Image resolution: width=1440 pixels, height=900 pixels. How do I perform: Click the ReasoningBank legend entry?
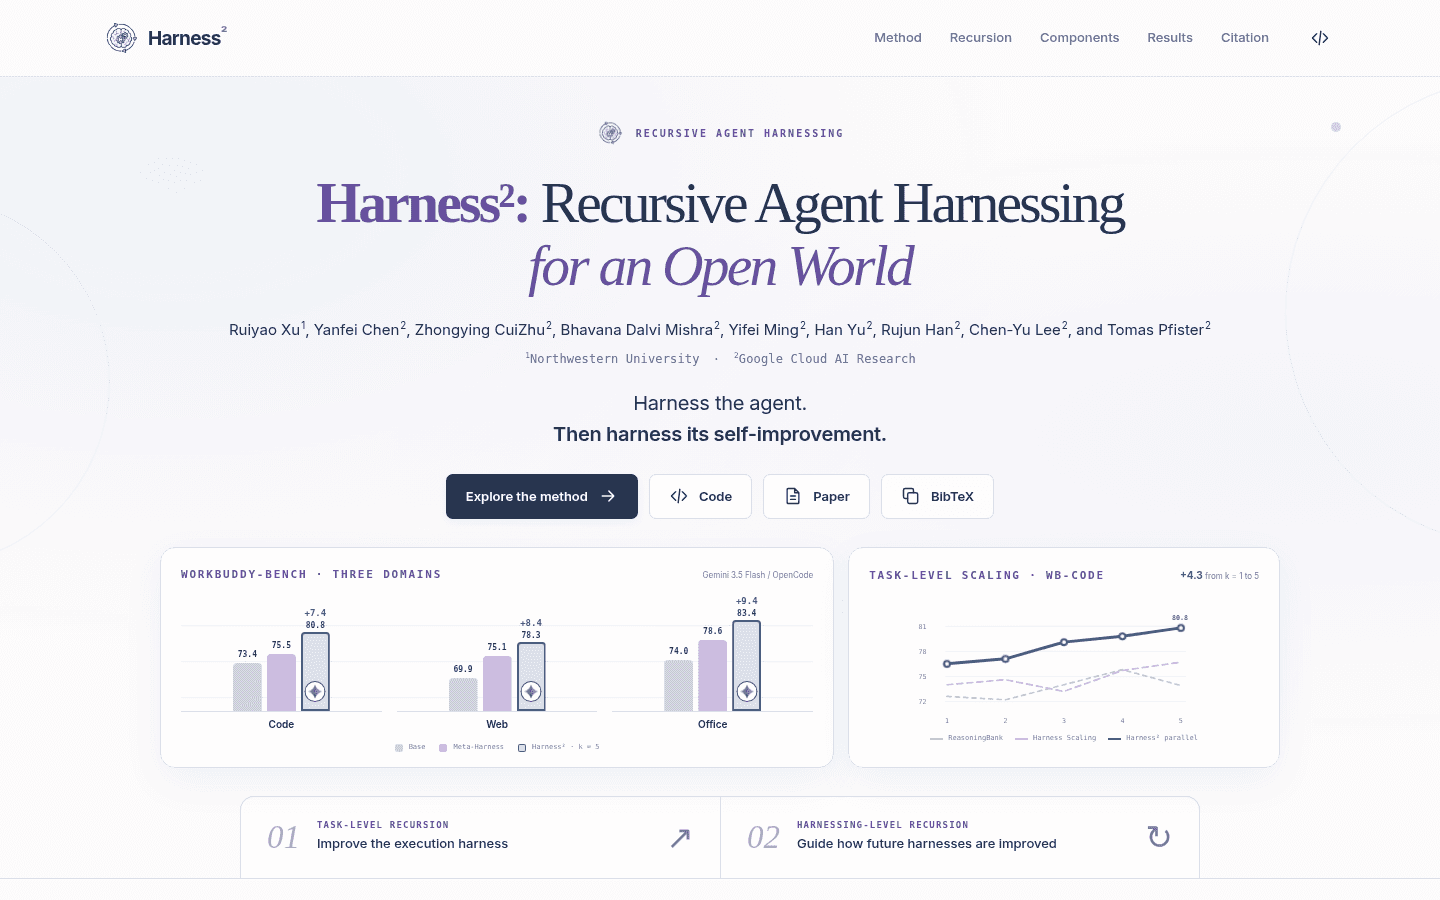(966, 738)
